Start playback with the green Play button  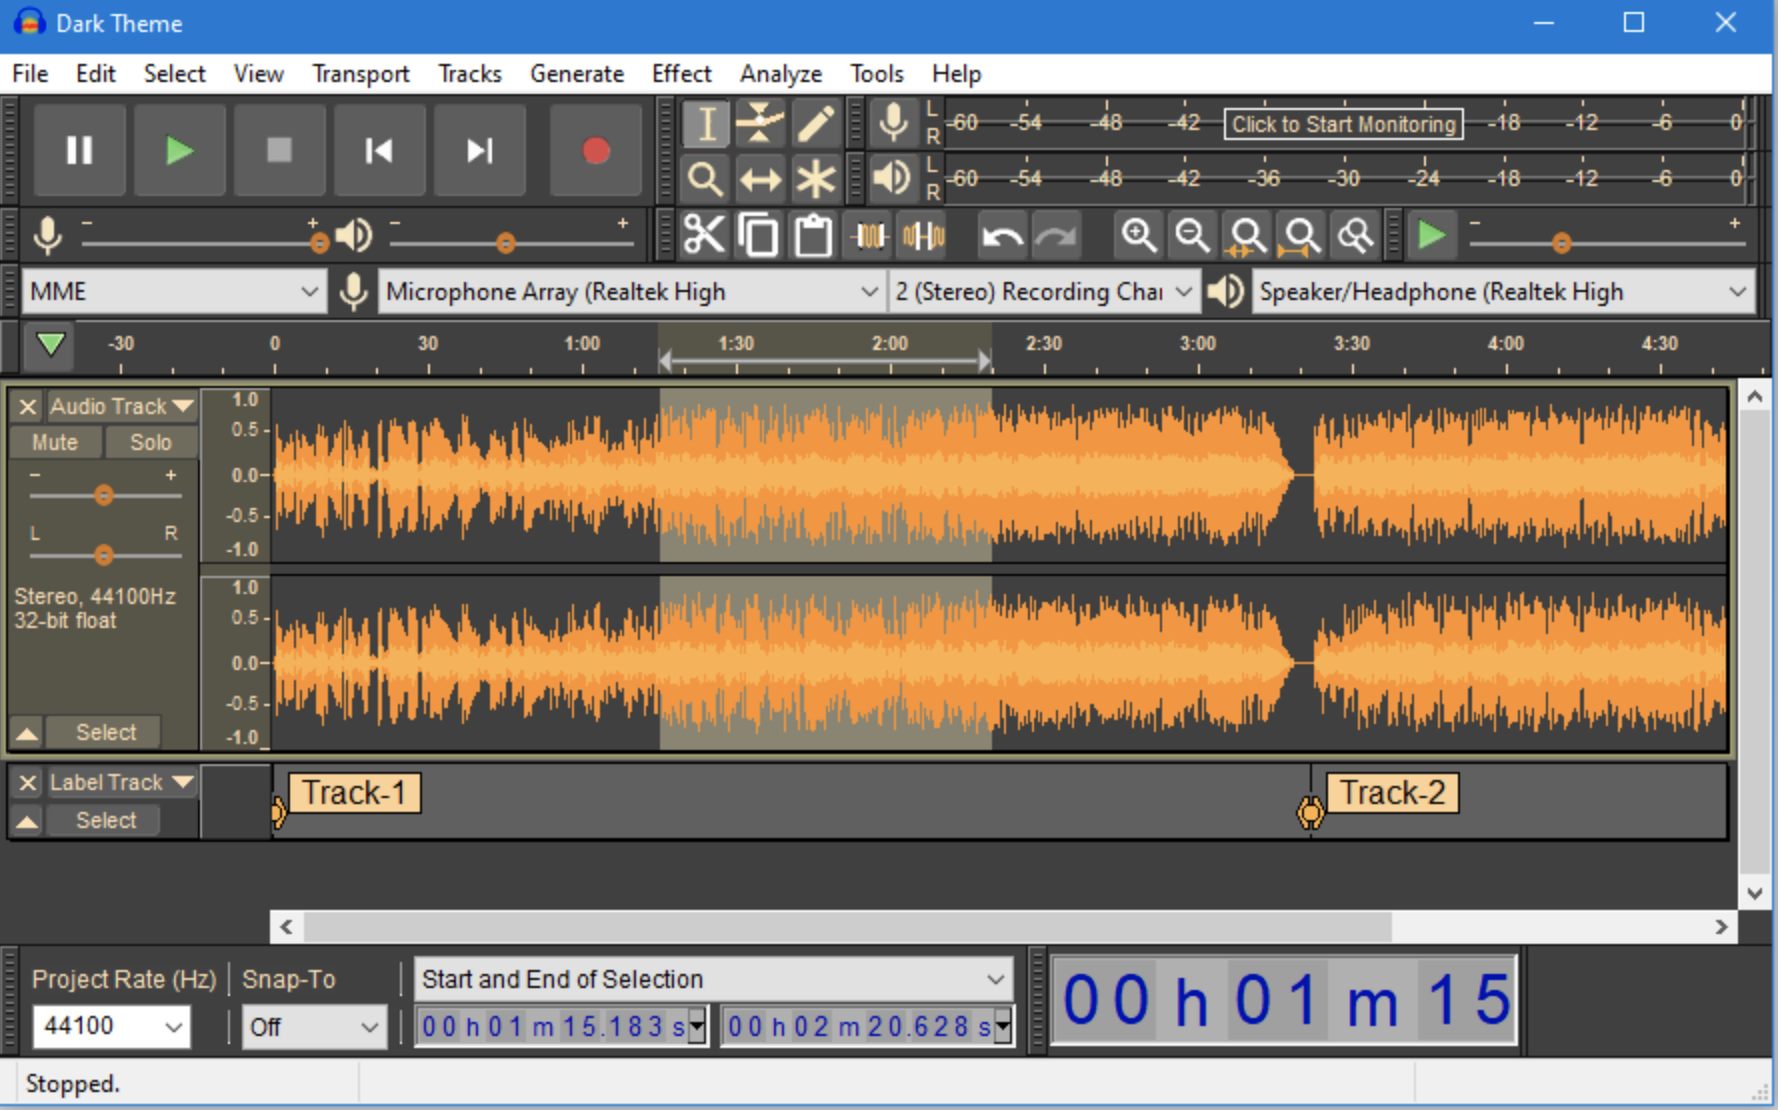coord(180,150)
